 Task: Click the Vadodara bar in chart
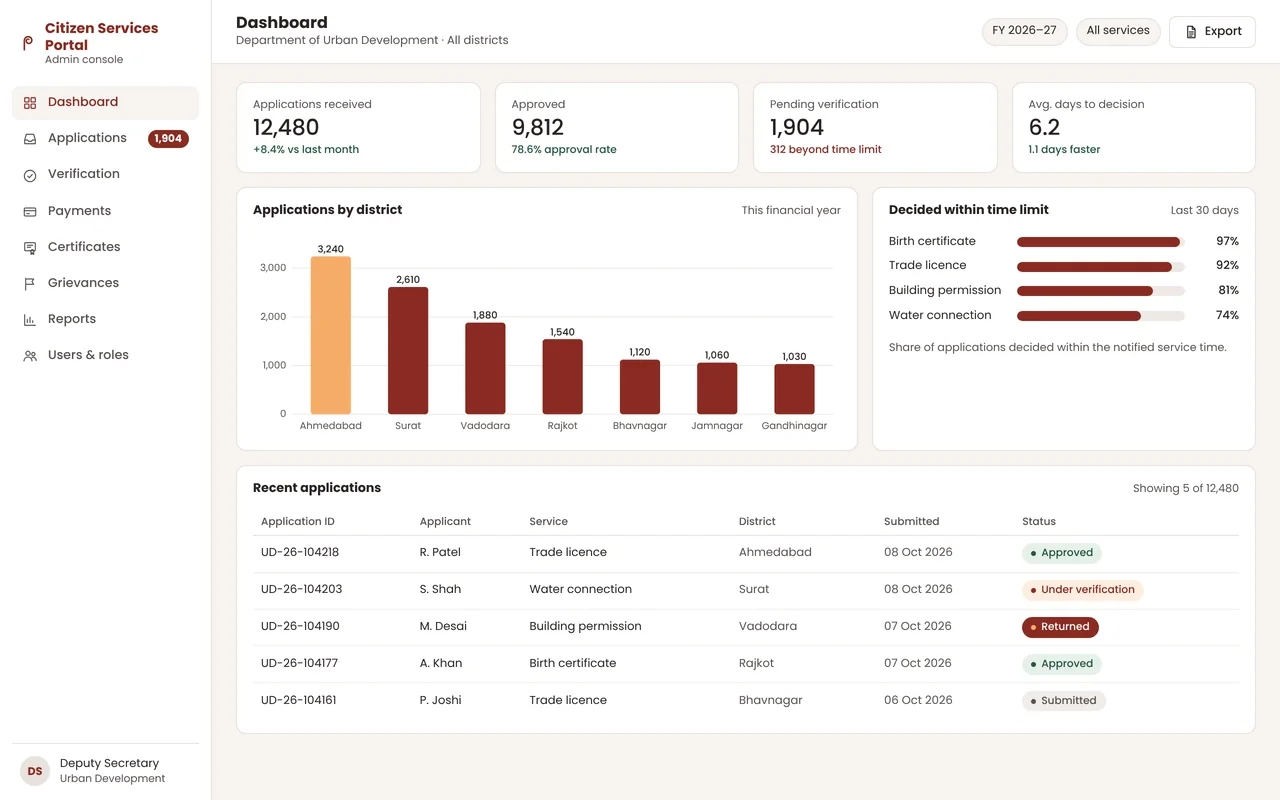point(485,368)
